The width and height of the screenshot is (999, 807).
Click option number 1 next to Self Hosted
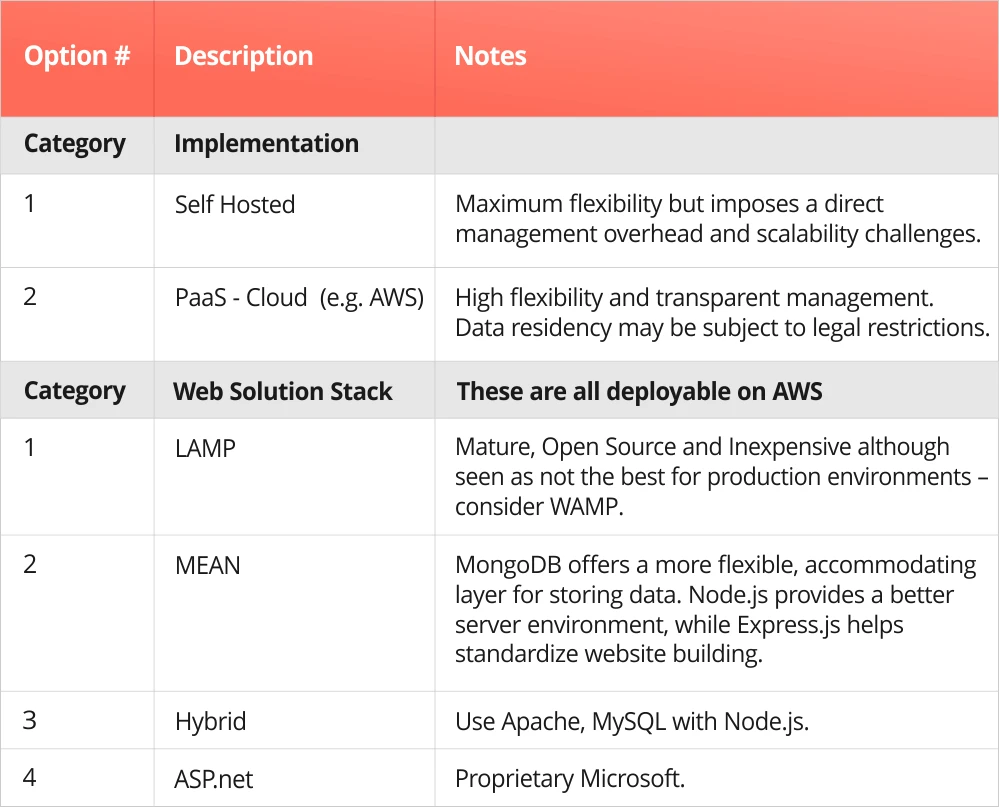click(x=29, y=204)
